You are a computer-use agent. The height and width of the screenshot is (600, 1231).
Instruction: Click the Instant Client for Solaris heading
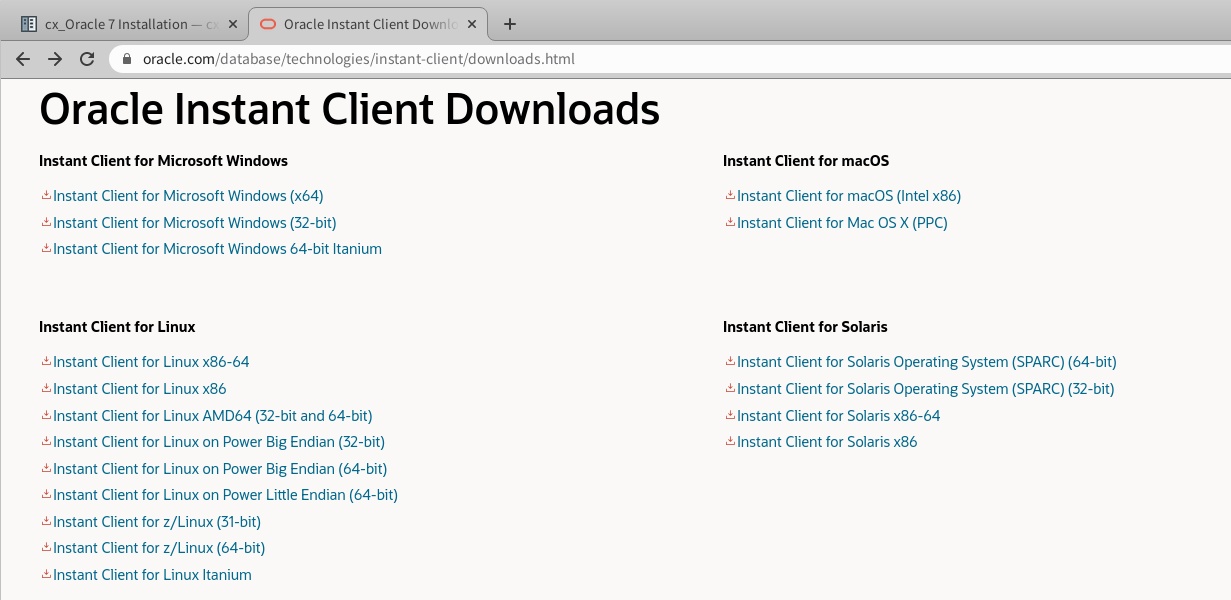pyautogui.click(x=805, y=327)
